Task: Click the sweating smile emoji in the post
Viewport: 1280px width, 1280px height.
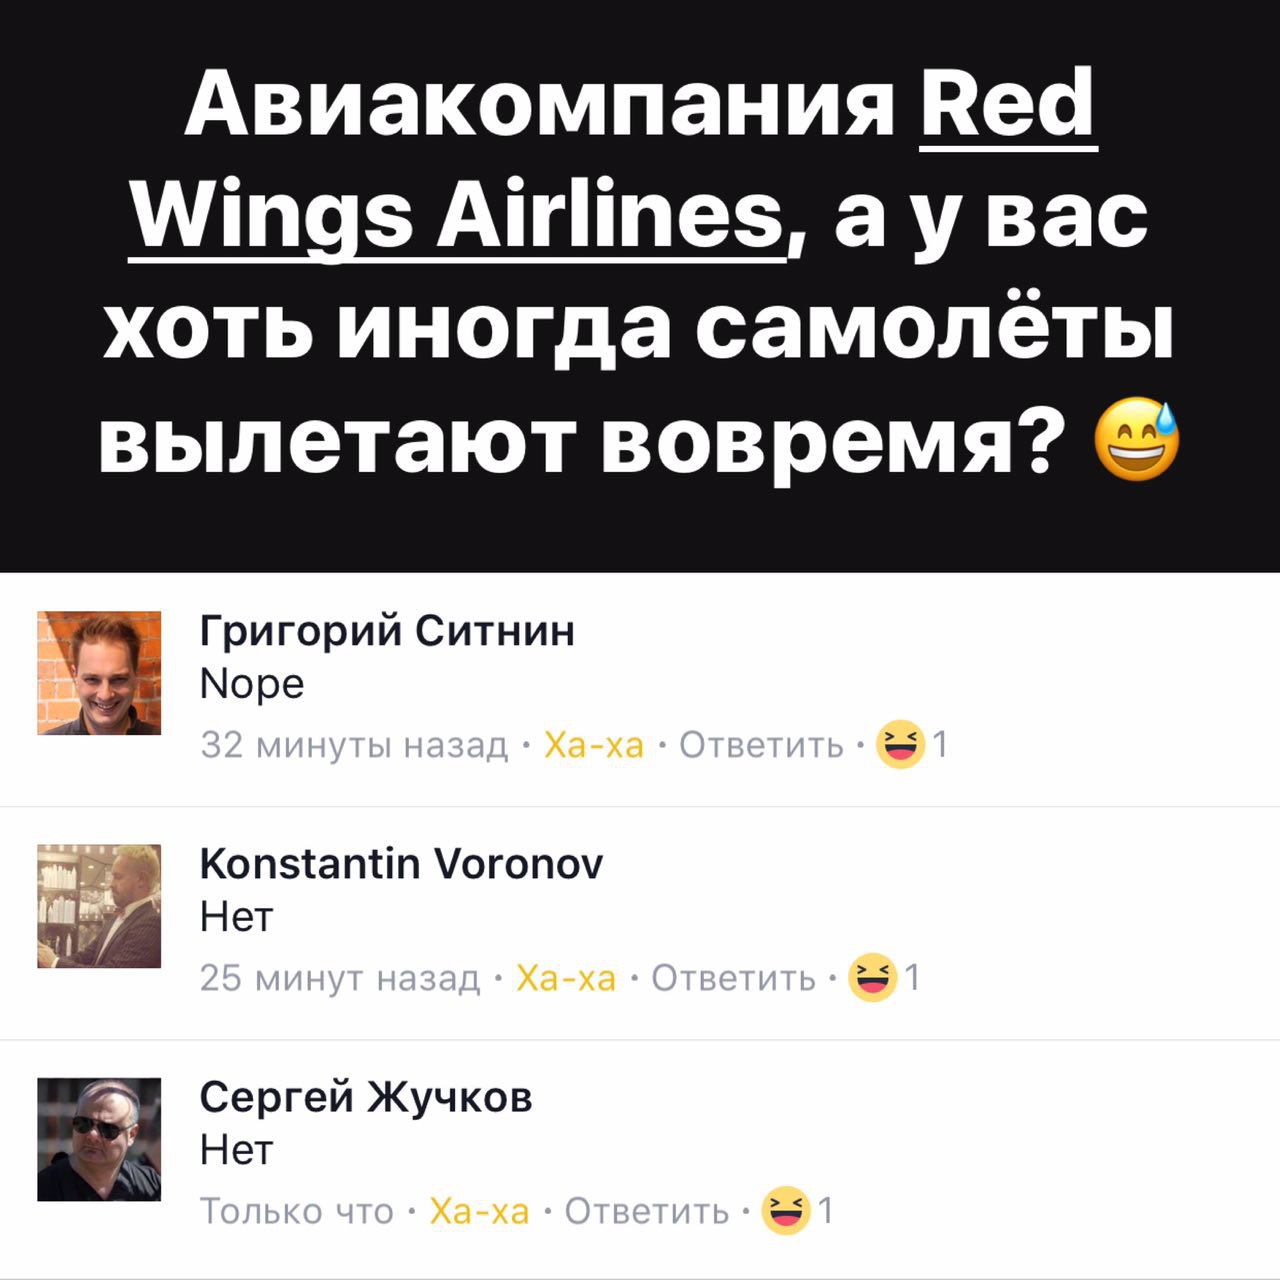Action: (1137, 438)
